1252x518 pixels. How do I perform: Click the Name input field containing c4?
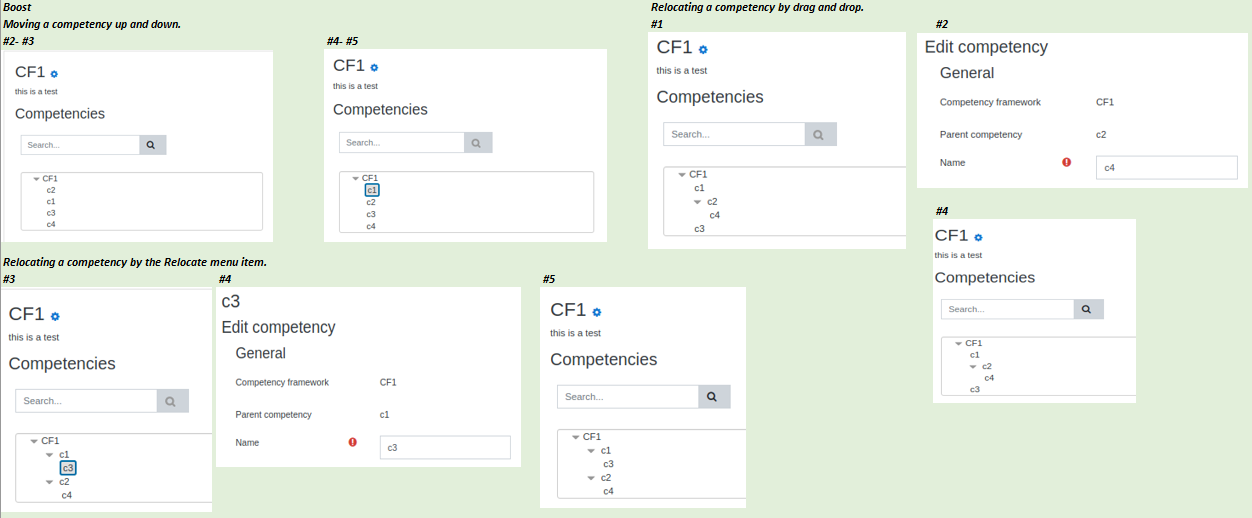coord(1167,168)
